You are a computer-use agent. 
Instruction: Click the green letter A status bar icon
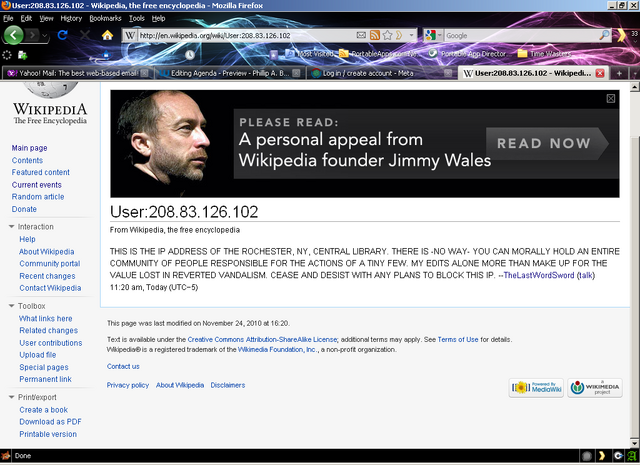(631, 456)
